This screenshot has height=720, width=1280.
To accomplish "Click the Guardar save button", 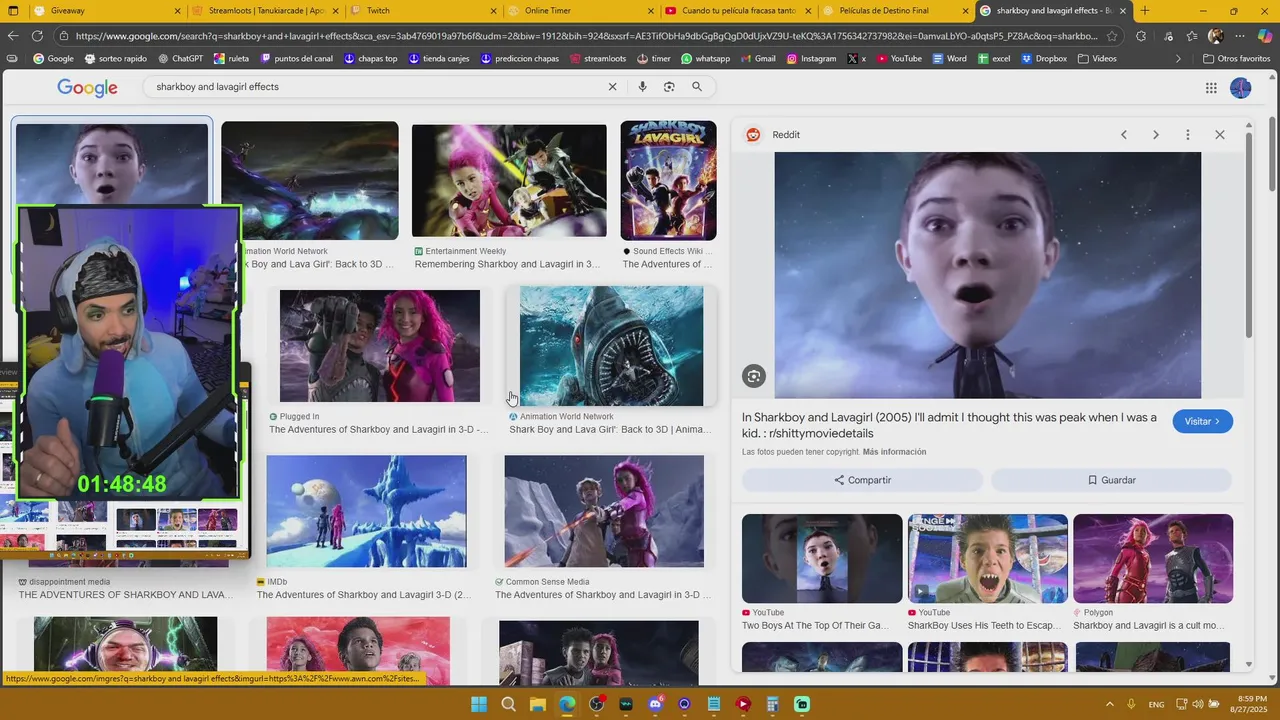I will point(1111,480).
